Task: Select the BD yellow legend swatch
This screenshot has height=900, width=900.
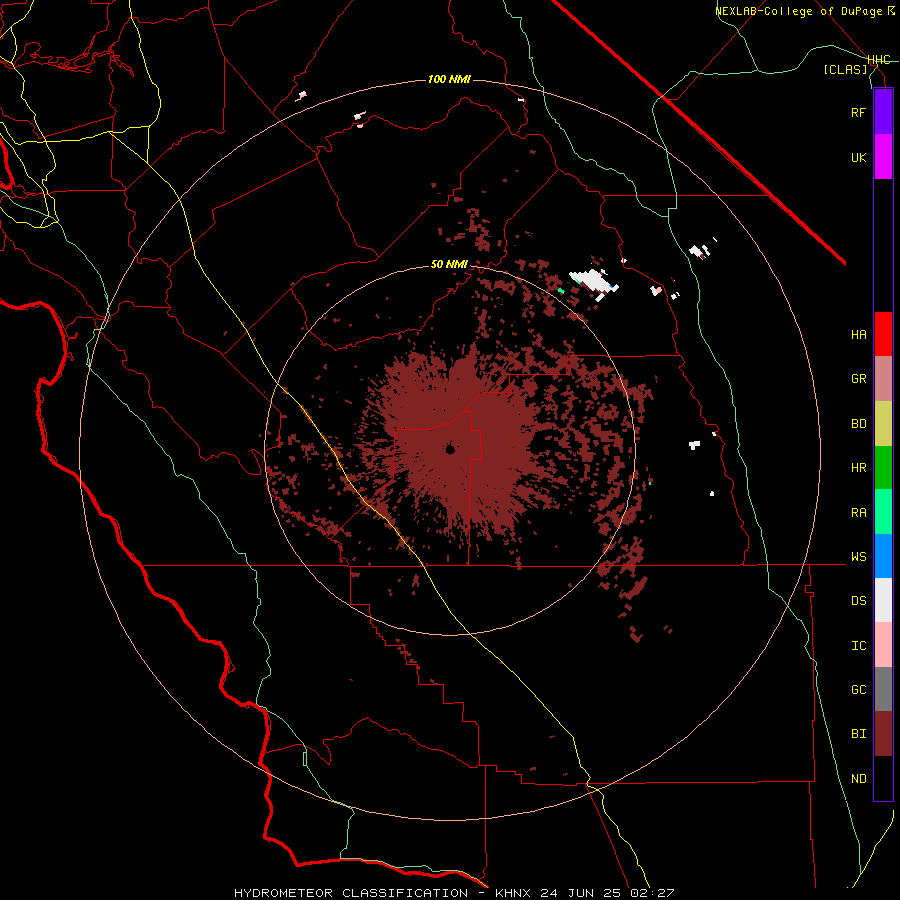Action: click(883, 424)
